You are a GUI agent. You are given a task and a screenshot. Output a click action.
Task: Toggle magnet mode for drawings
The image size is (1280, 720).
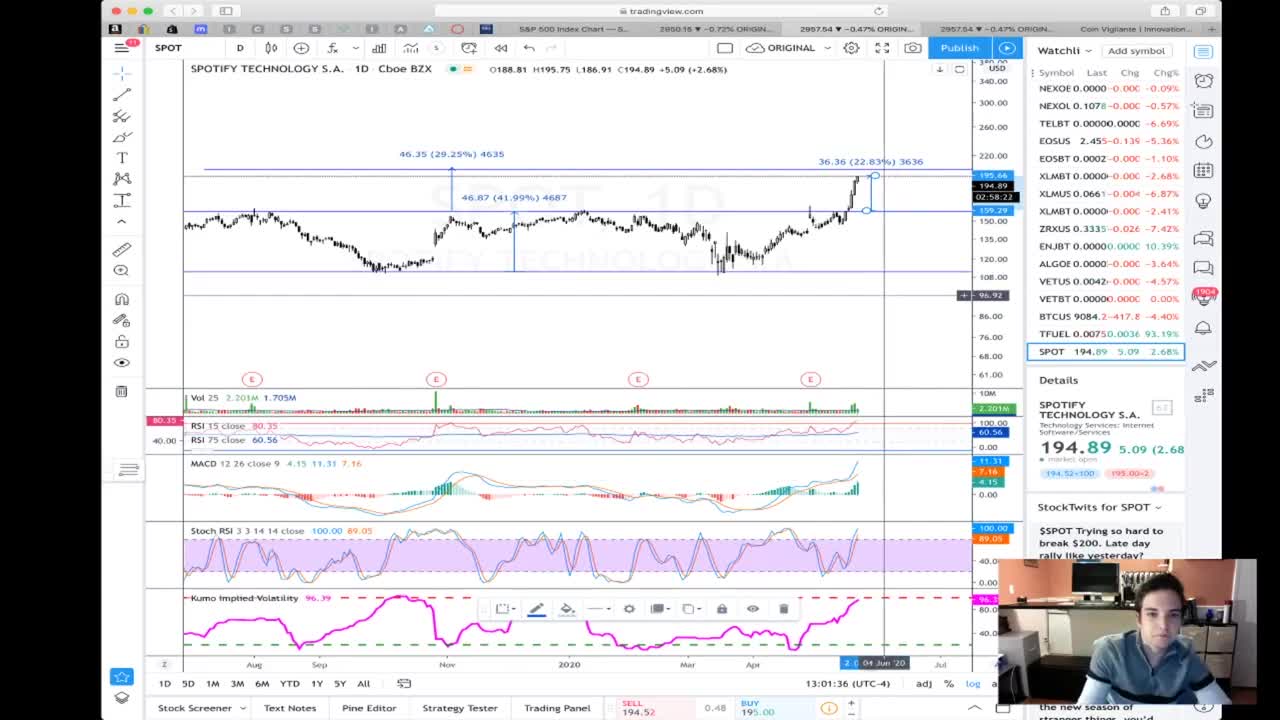[122, 299]
